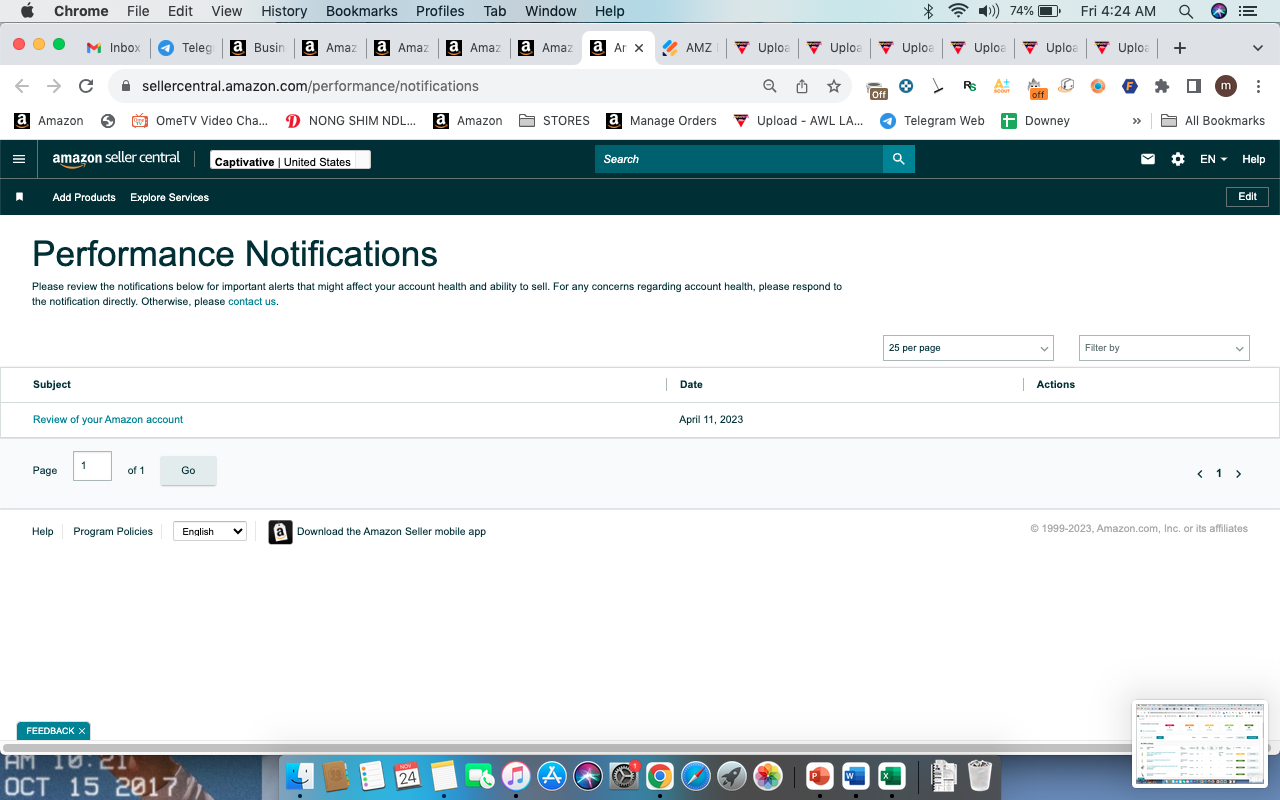Open the Bookmarks menu
The width and height of the screenshot is (1280, 800).
click(x=362, y=11)
